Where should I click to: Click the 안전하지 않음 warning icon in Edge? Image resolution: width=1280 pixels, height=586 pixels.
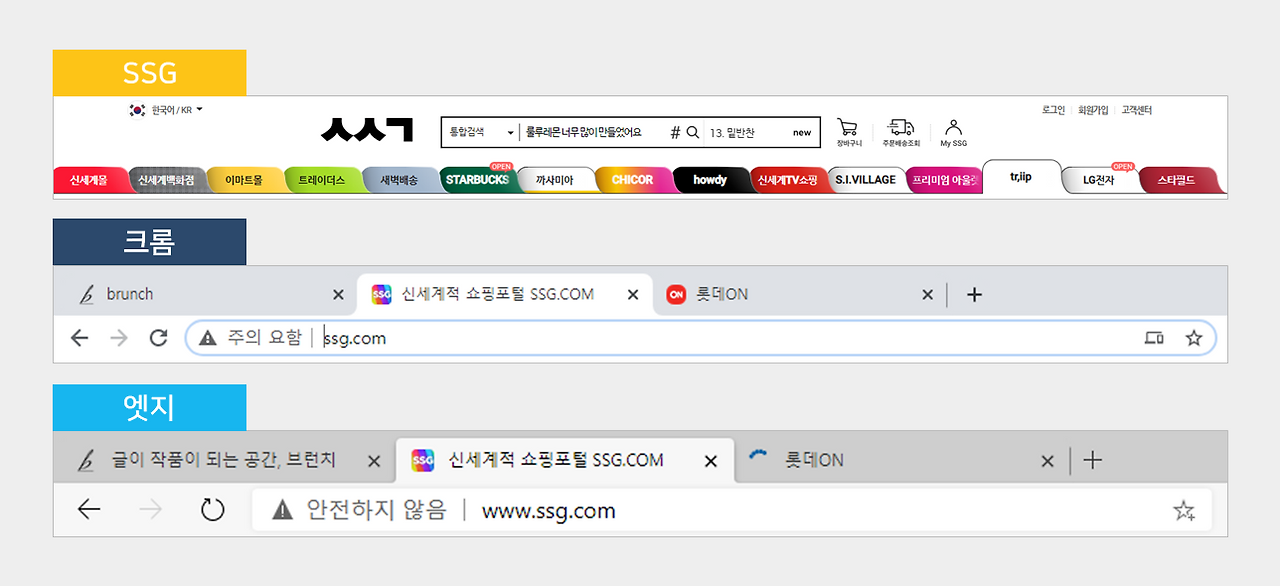click(x=283, y=510)
